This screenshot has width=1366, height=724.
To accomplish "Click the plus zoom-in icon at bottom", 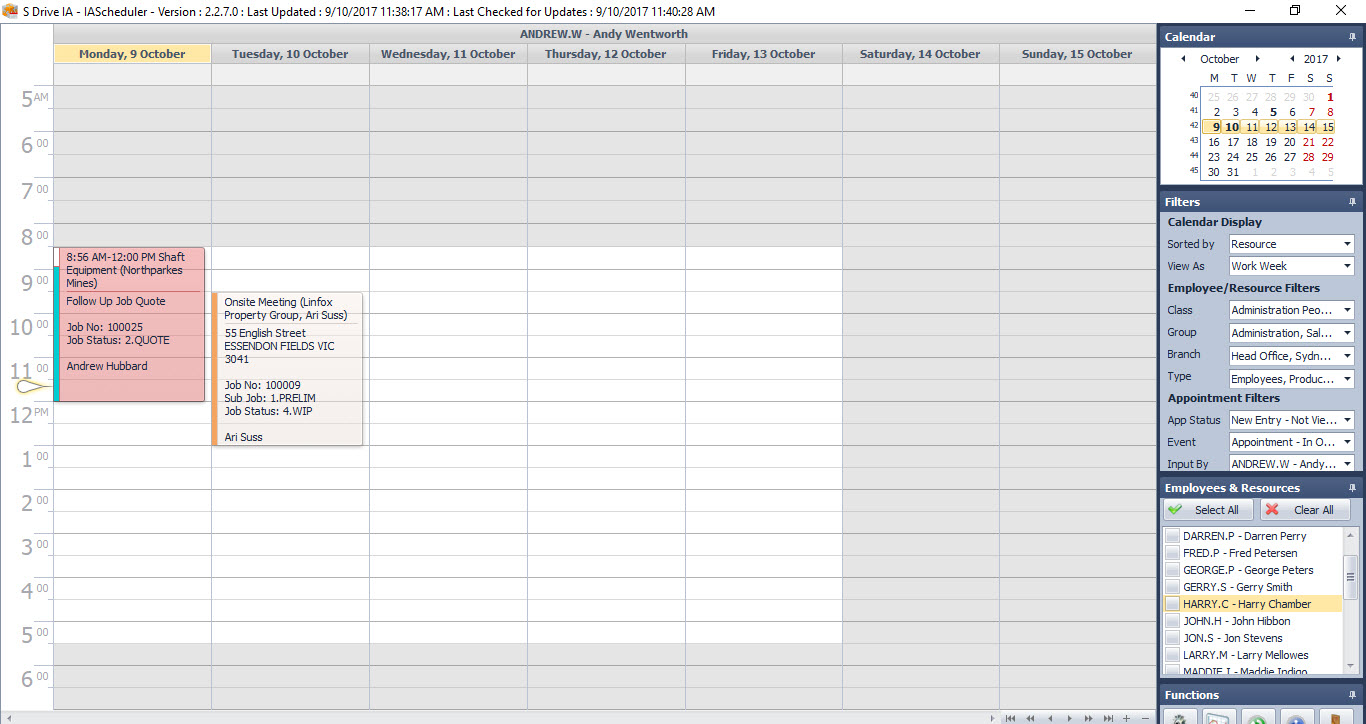I will (1127, 718).
